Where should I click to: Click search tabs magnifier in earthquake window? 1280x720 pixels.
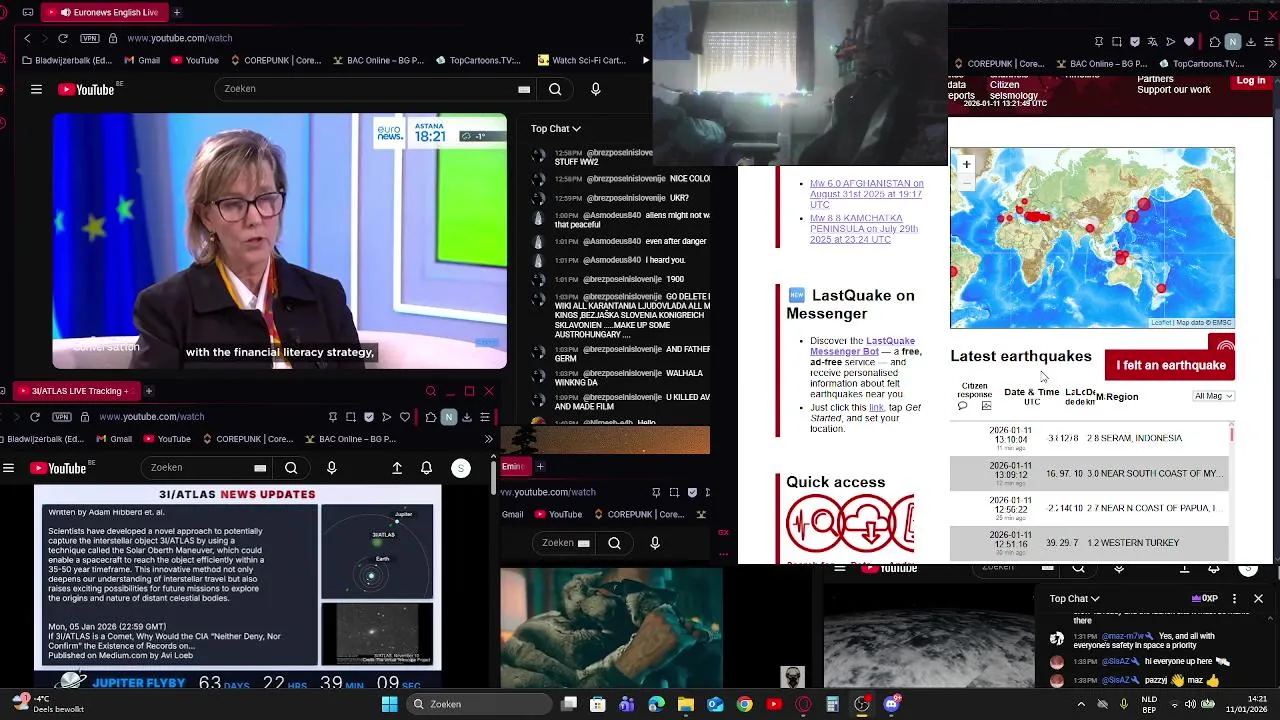1214,16
